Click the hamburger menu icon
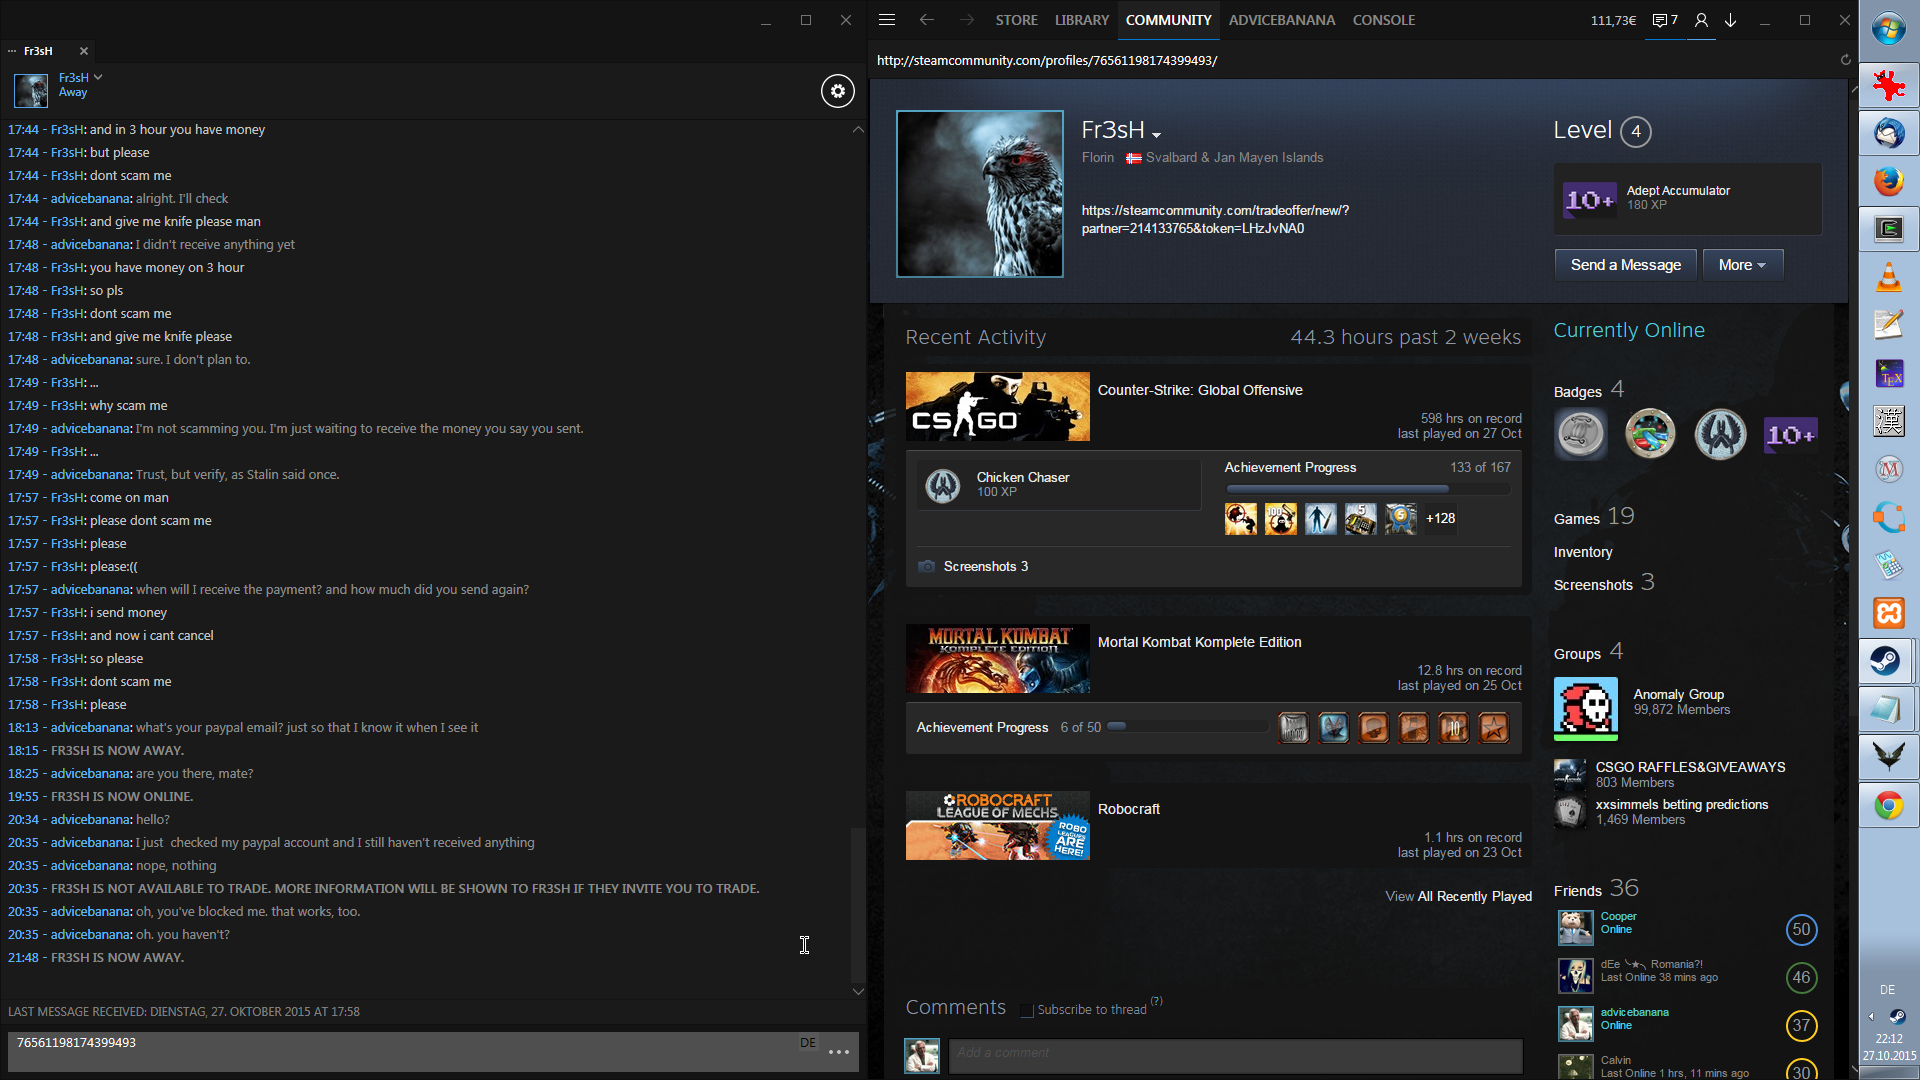The width and height of the screenshot is (1920, 1080). pos(887,20)
